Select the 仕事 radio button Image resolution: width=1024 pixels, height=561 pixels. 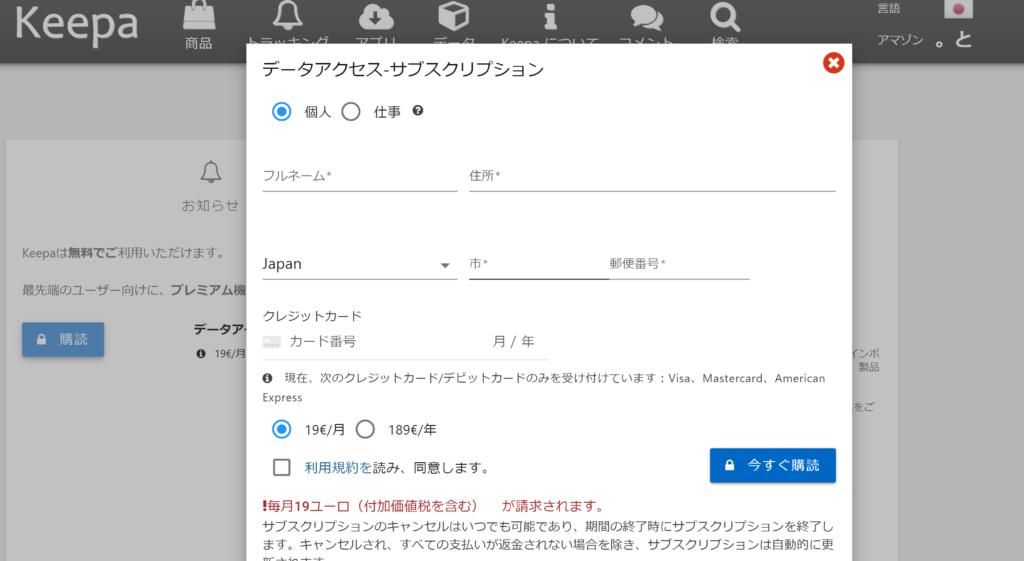[351, 112]
